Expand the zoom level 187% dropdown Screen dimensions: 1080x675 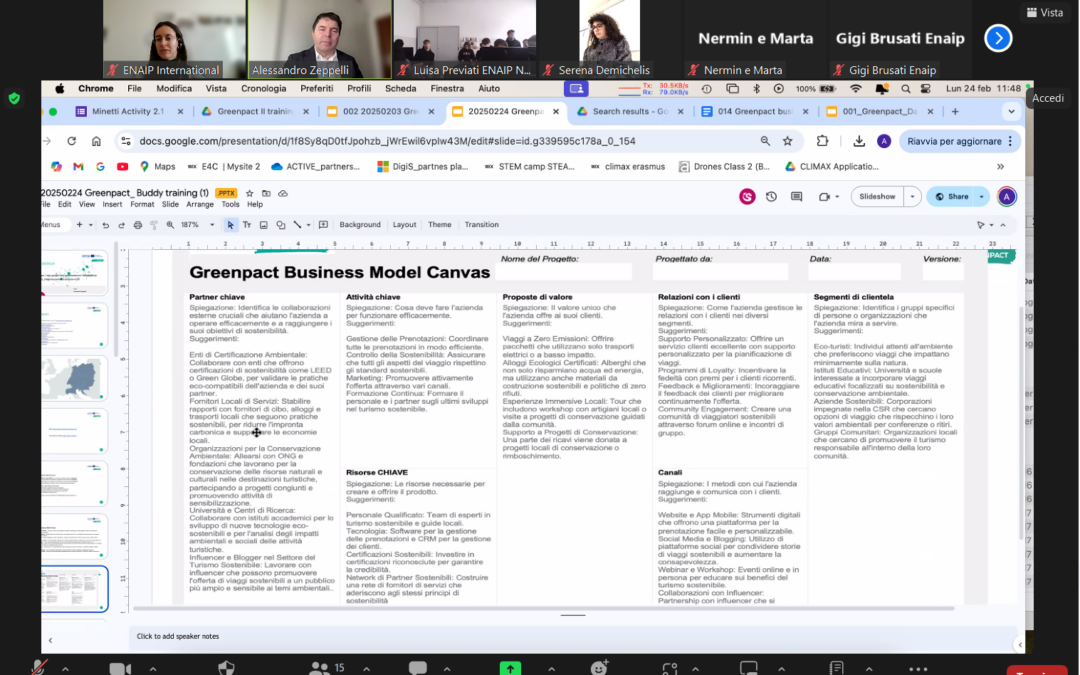[212, 225]
